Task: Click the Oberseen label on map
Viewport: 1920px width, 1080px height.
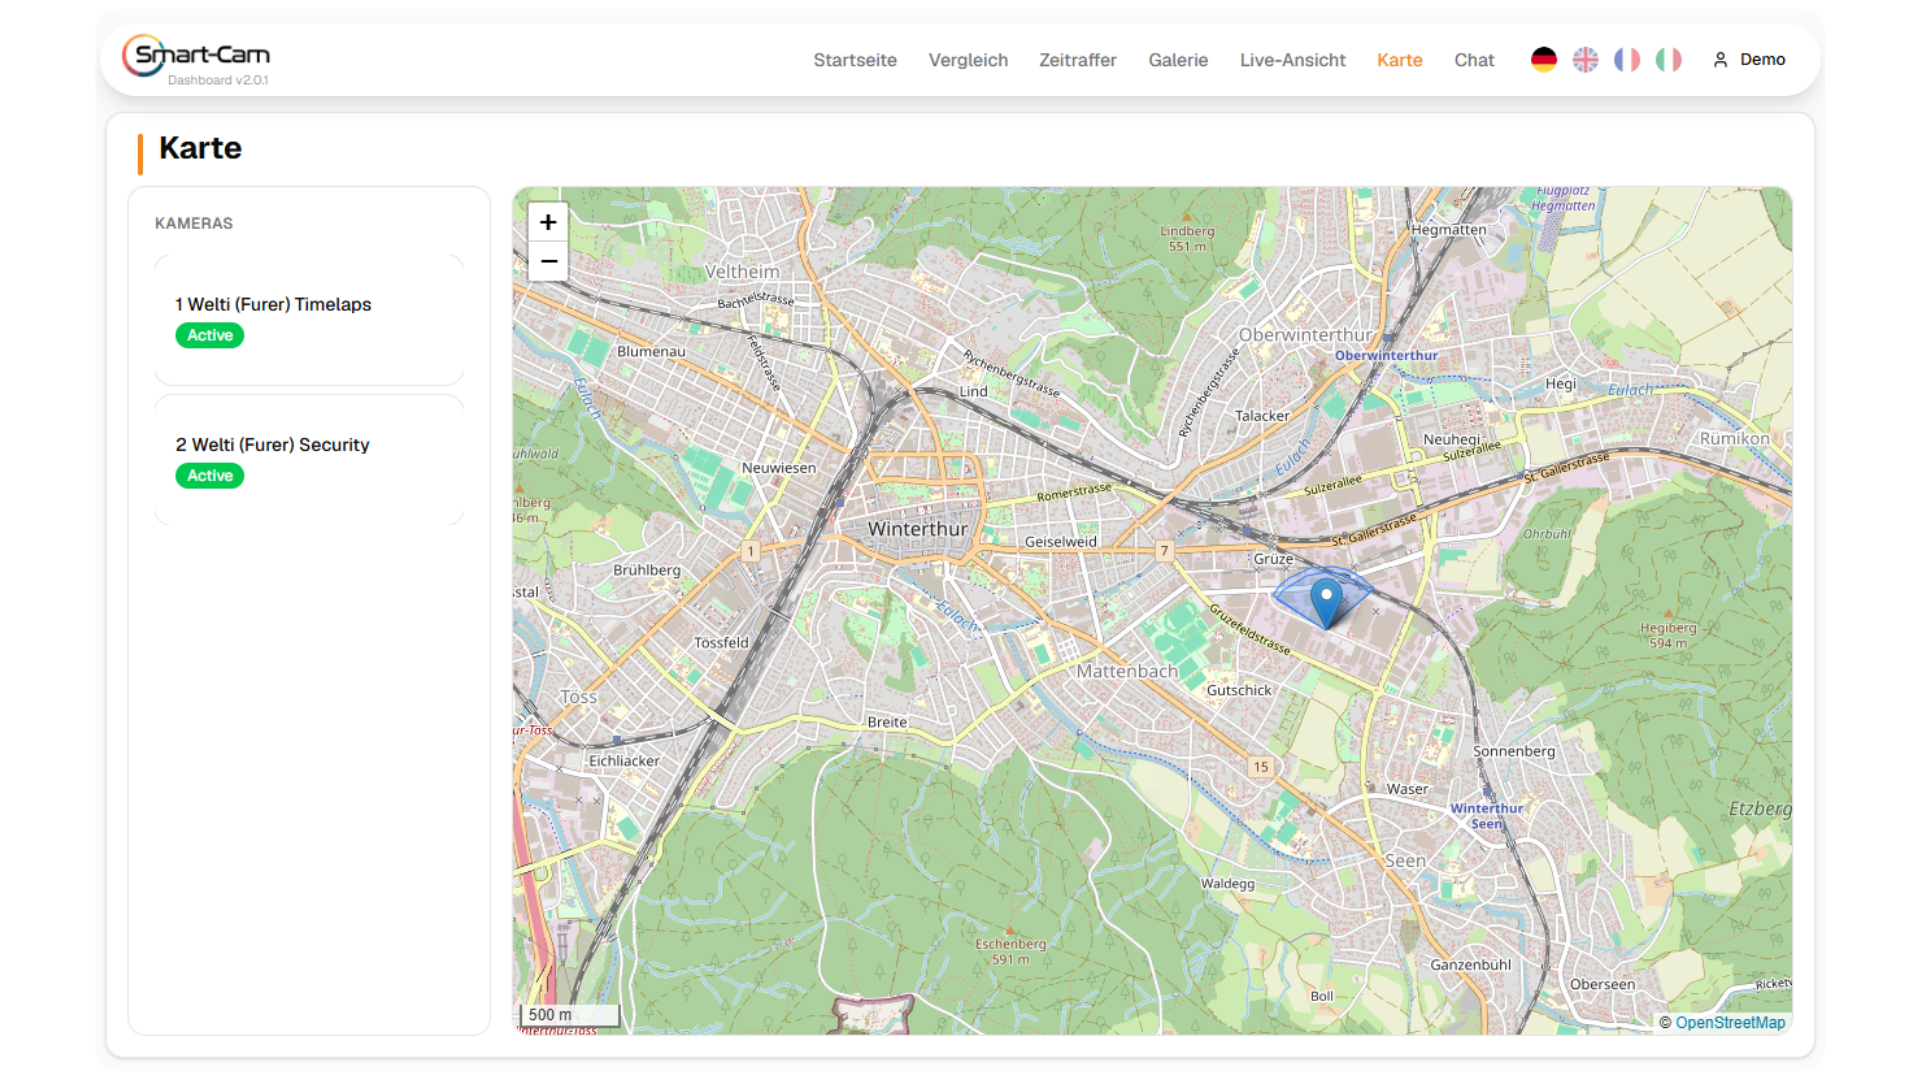Action: coord(1602,984)
